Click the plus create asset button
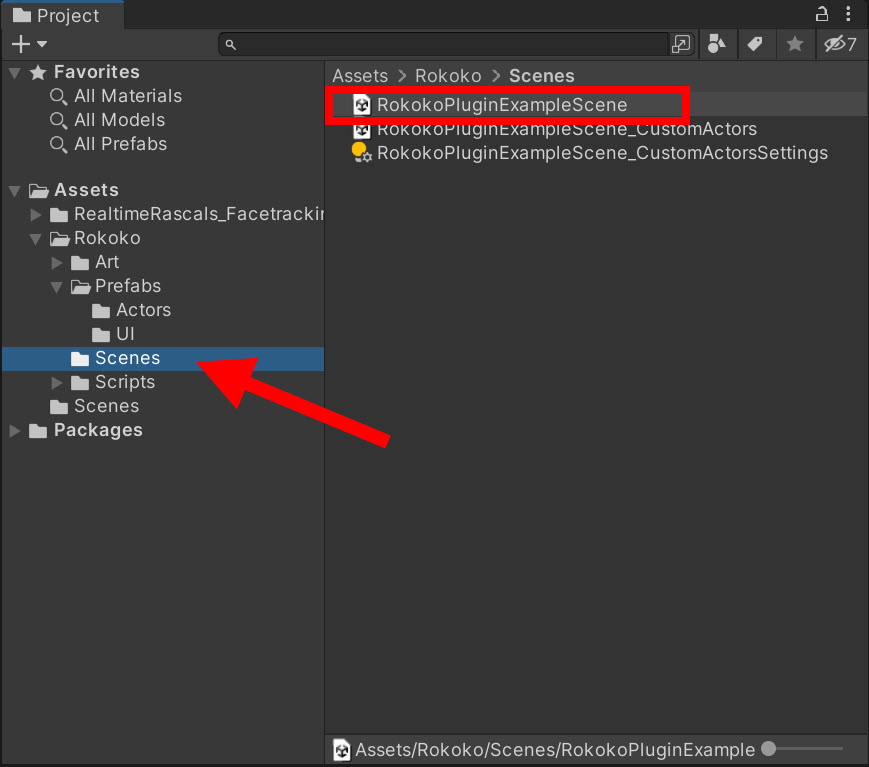The image size is (869, 767). click(x=21, y=44)
